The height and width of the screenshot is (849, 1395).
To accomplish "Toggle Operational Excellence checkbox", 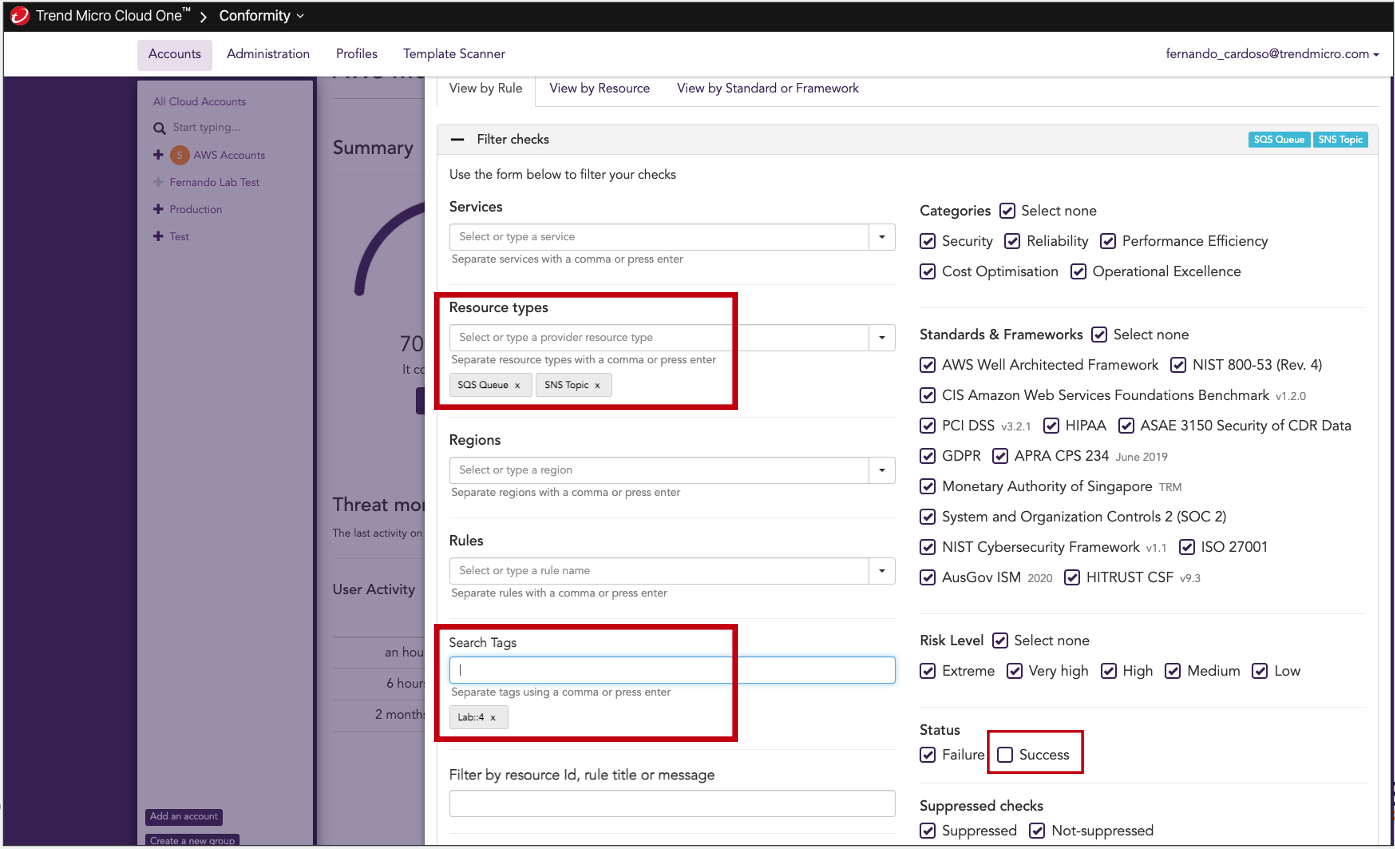I will pos(1078,271).
